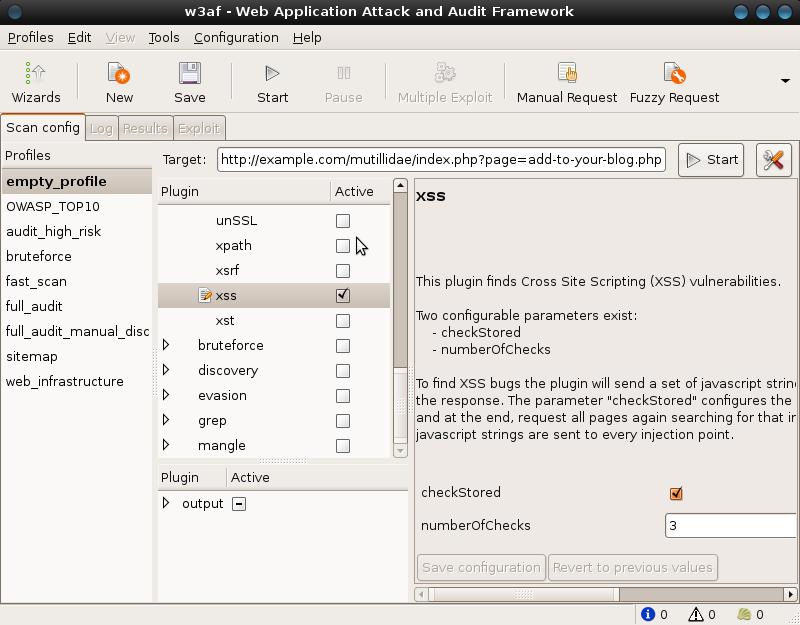Open the Tools menu
This screenshot has height=625, width=800.
click(x=163, y=37)
